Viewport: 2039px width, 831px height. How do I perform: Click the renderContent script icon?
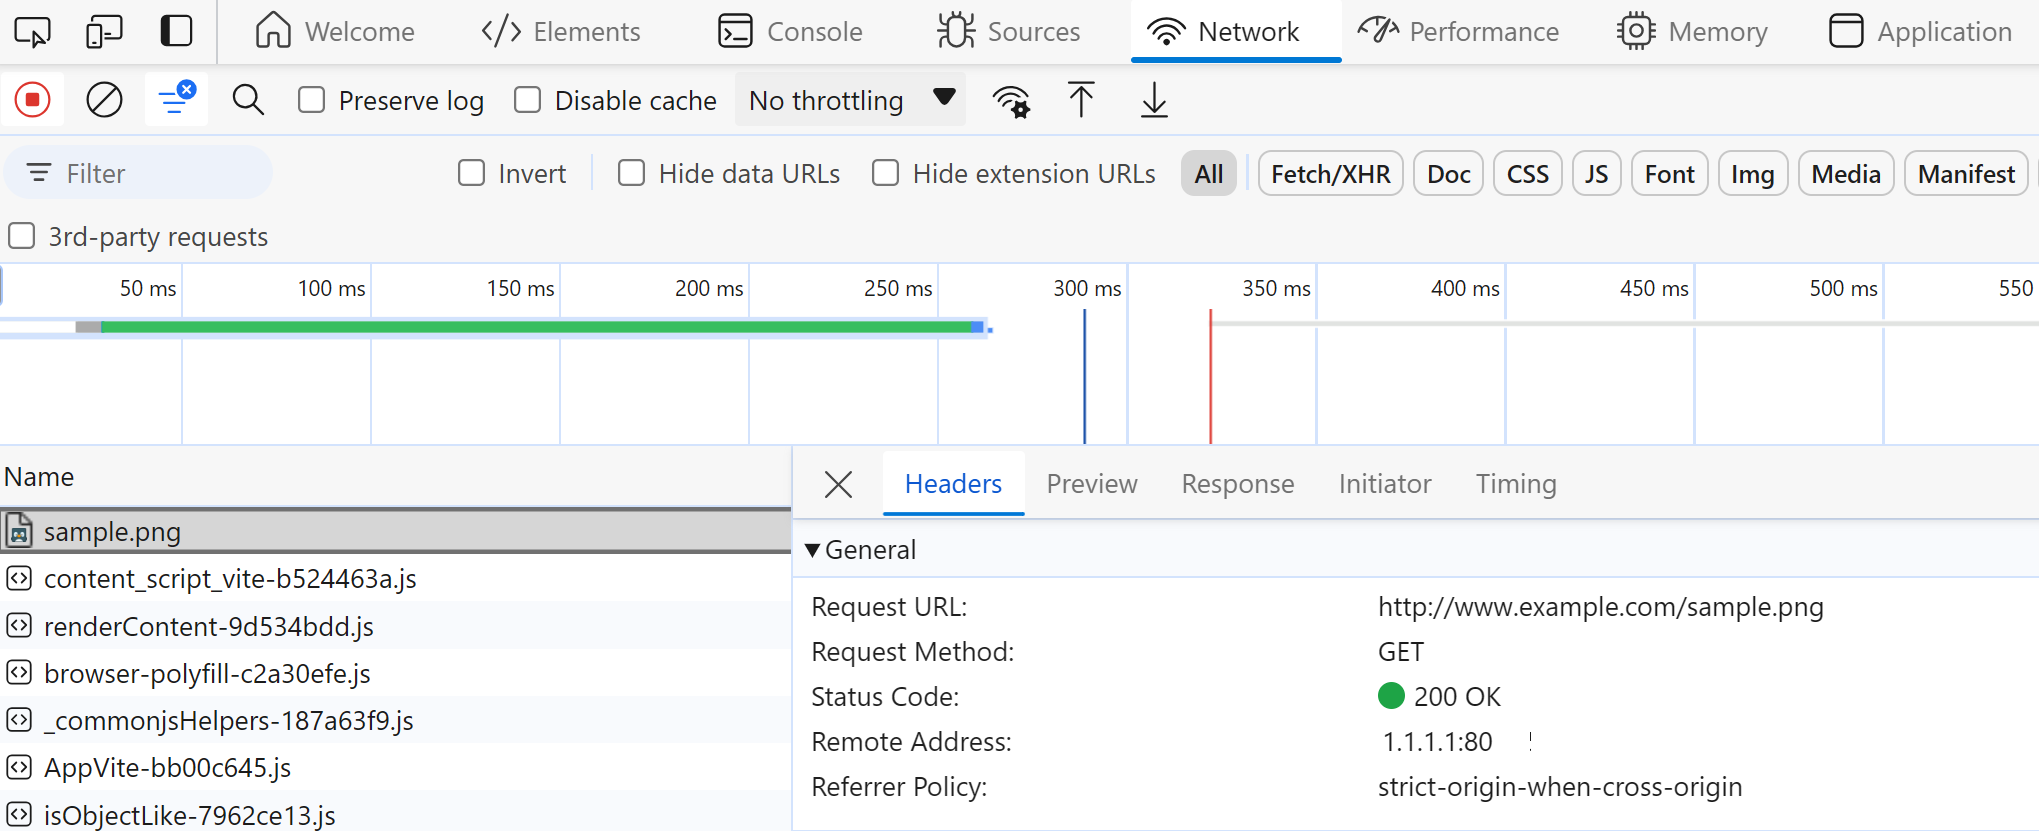click(x=19, y=626)
